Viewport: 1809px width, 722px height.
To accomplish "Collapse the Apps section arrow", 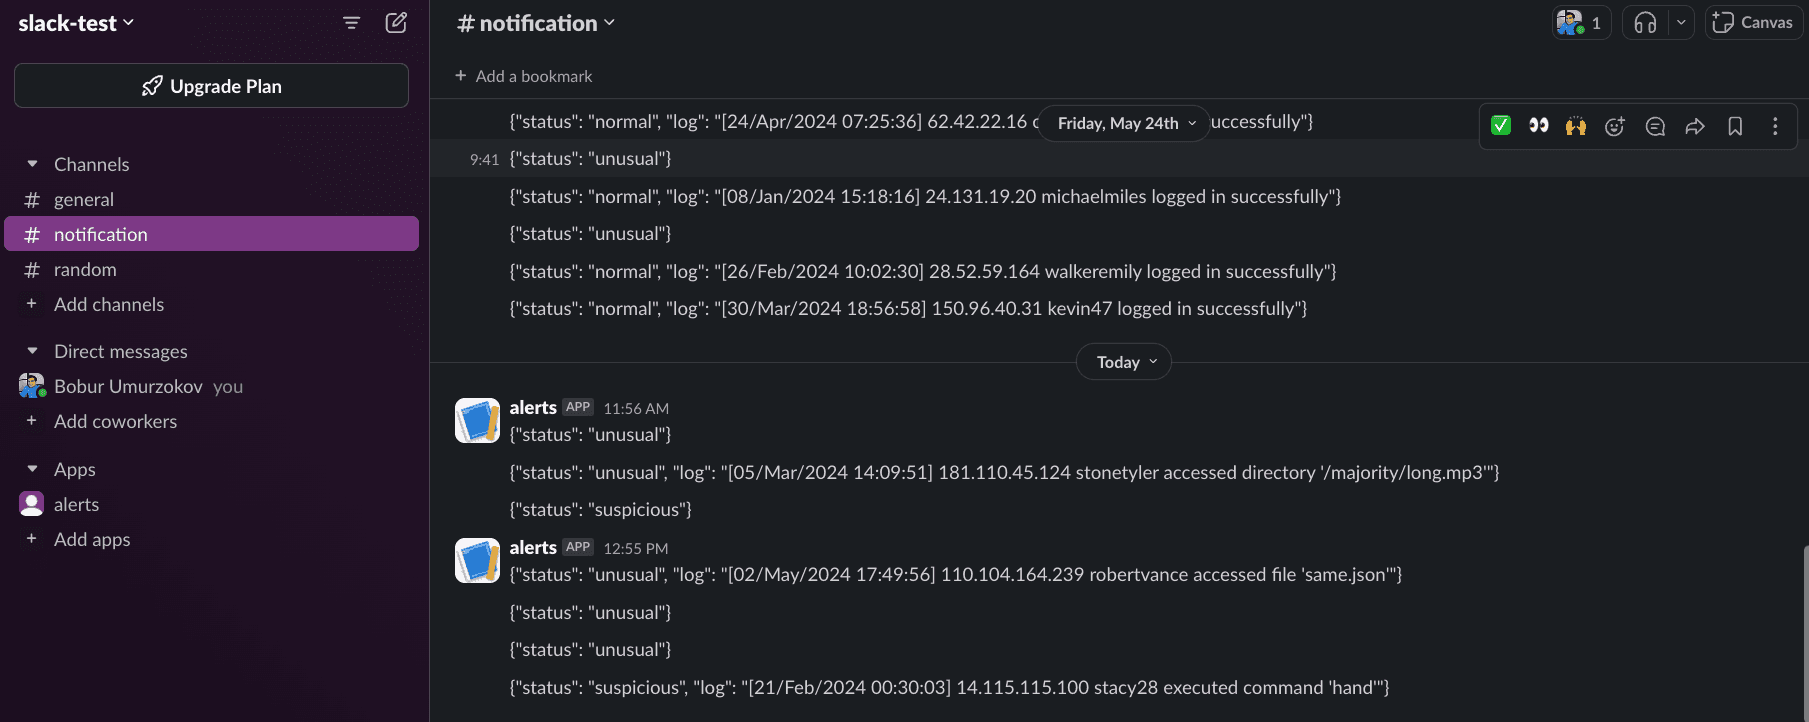I will pos(32,469).
